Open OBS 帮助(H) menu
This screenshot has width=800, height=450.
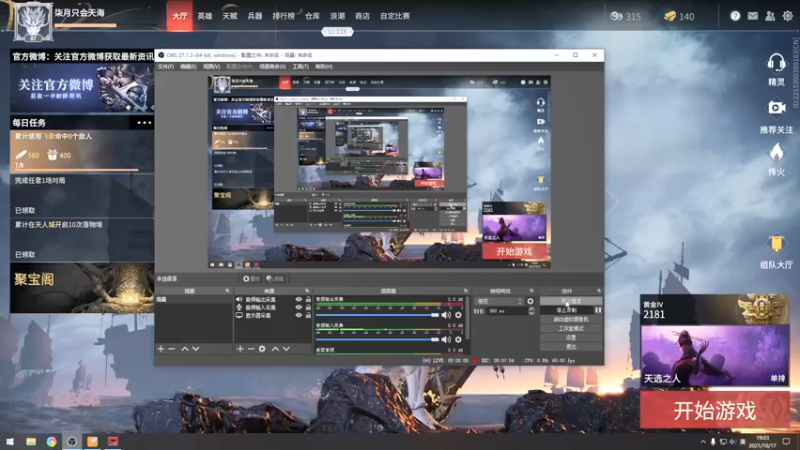pos(323,67)
